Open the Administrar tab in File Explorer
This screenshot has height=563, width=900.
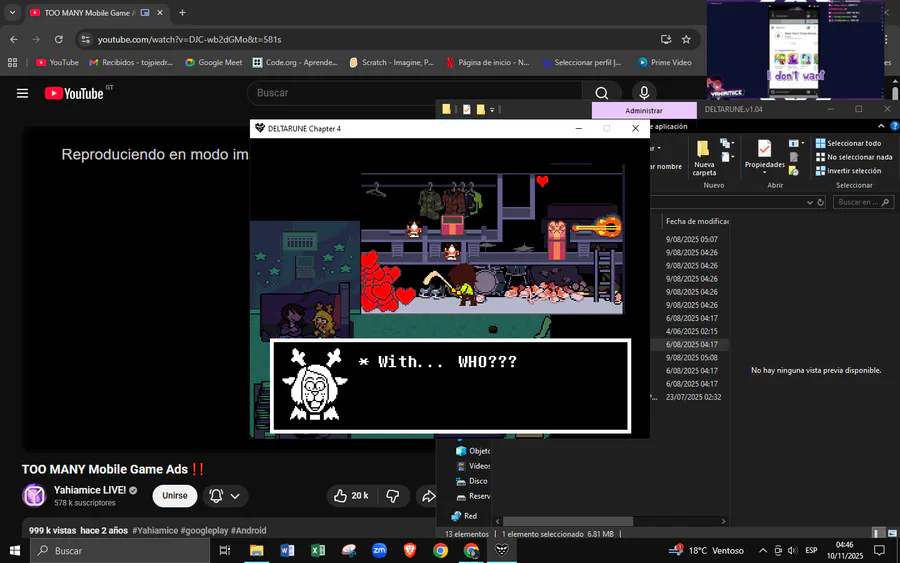(x=644, y=110)
